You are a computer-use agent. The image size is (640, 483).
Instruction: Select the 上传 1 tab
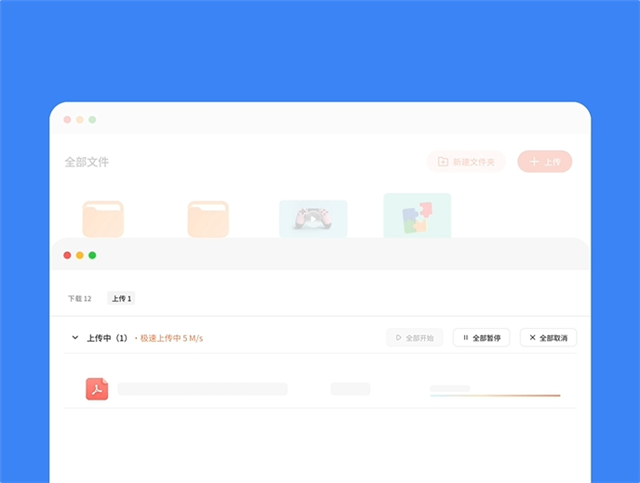coord(121,298)
